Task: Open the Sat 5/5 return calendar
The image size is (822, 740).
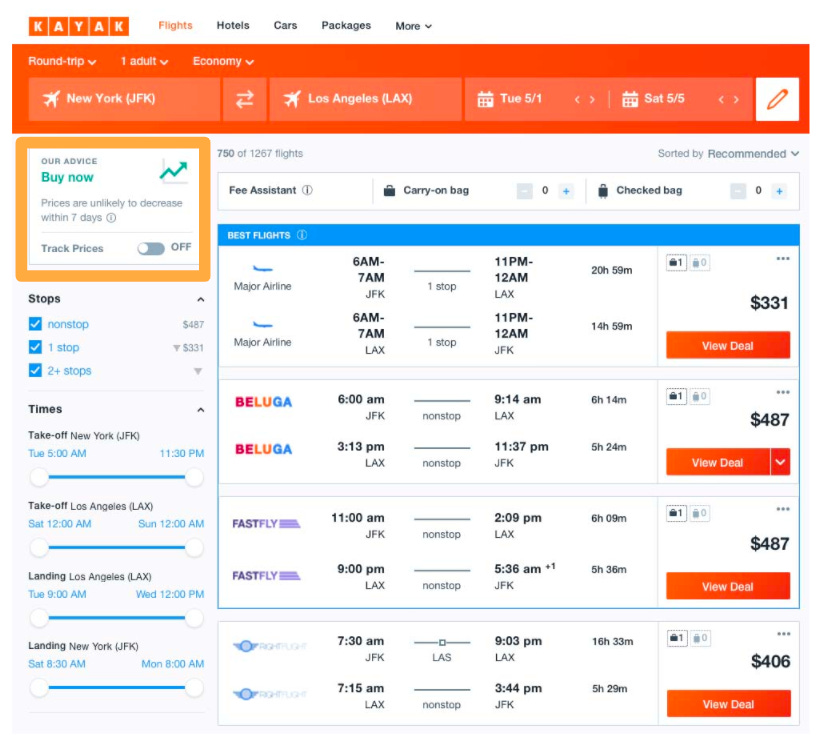Action: pos(653,99)
